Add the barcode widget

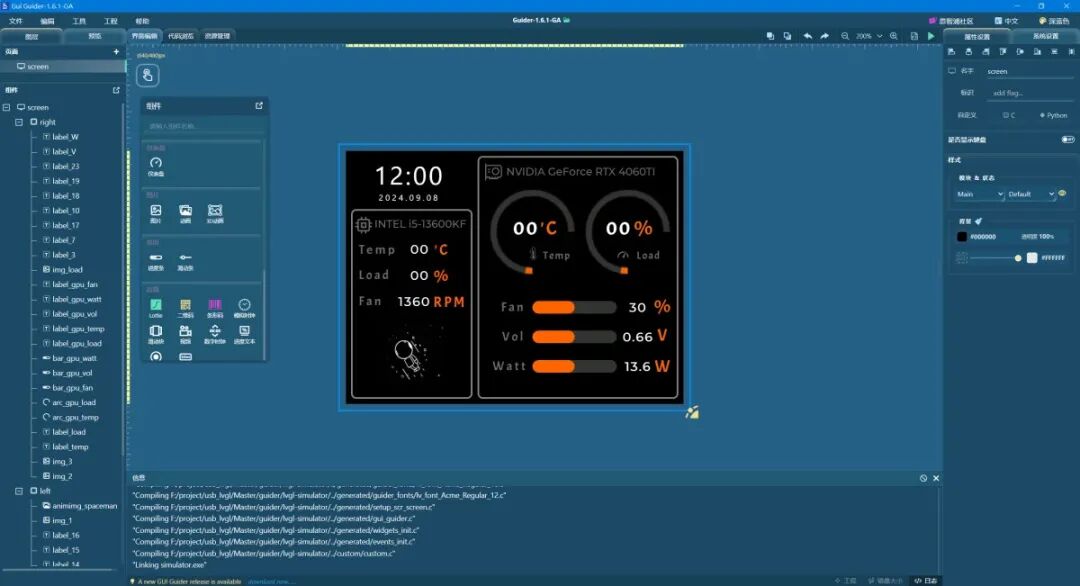(215, 308)
